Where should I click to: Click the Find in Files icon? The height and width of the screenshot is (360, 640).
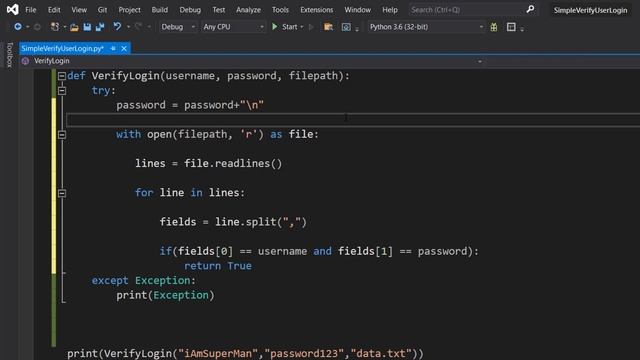(x=328, y=27)
